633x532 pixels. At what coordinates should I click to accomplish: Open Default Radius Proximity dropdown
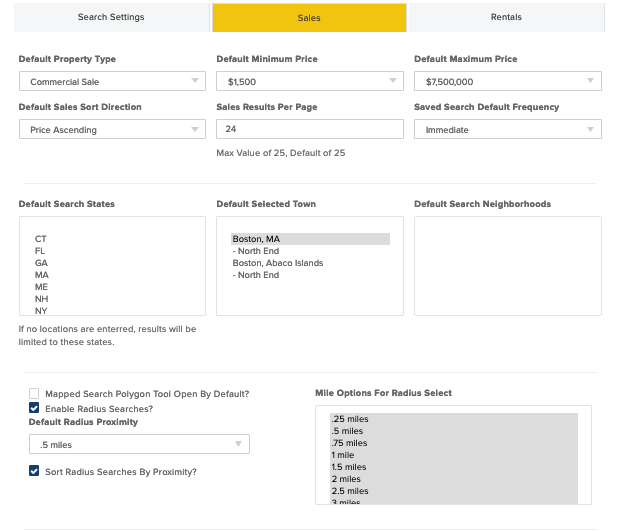pyautogui.click(x=139, y=444)
